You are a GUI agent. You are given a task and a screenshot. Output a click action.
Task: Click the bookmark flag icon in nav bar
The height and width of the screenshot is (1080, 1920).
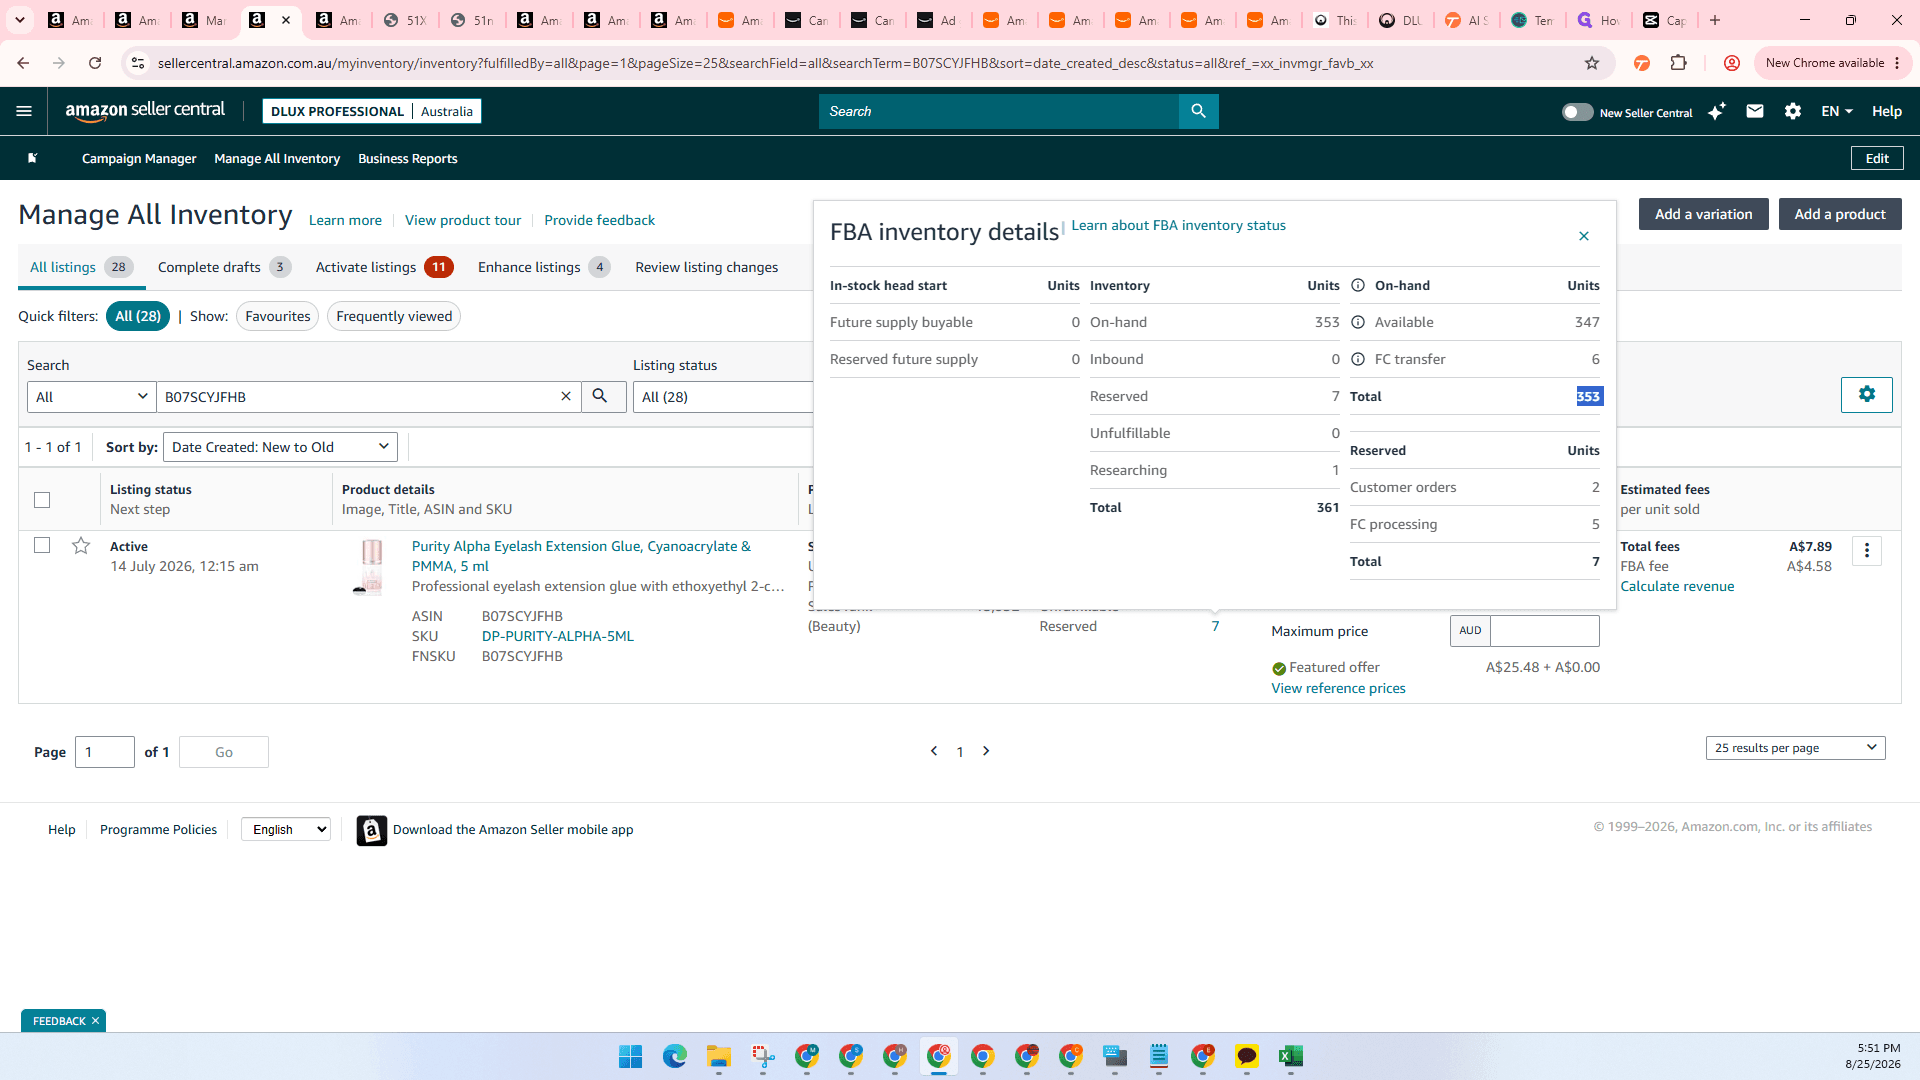33,158
